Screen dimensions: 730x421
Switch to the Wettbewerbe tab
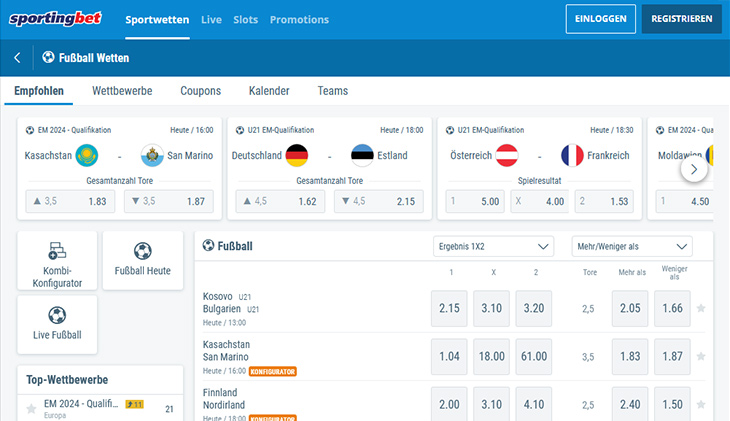tap(122, 91)
